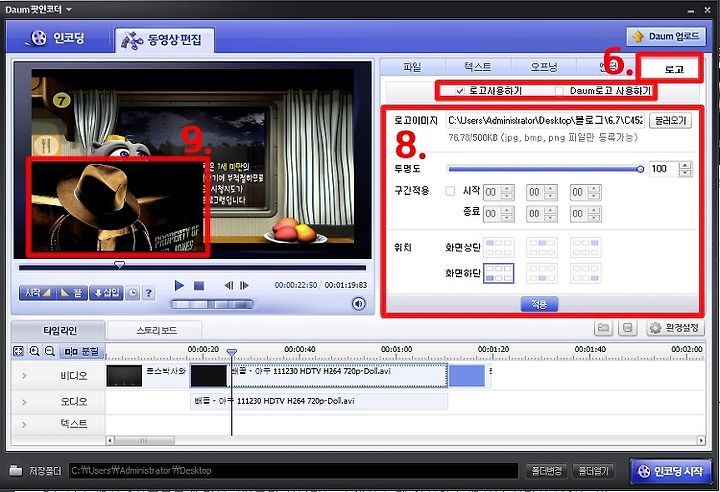The height and width of the screenshot is (492, 720).
Task: Set 시작 mark-in point button
Action: click(x=39, y=293)
